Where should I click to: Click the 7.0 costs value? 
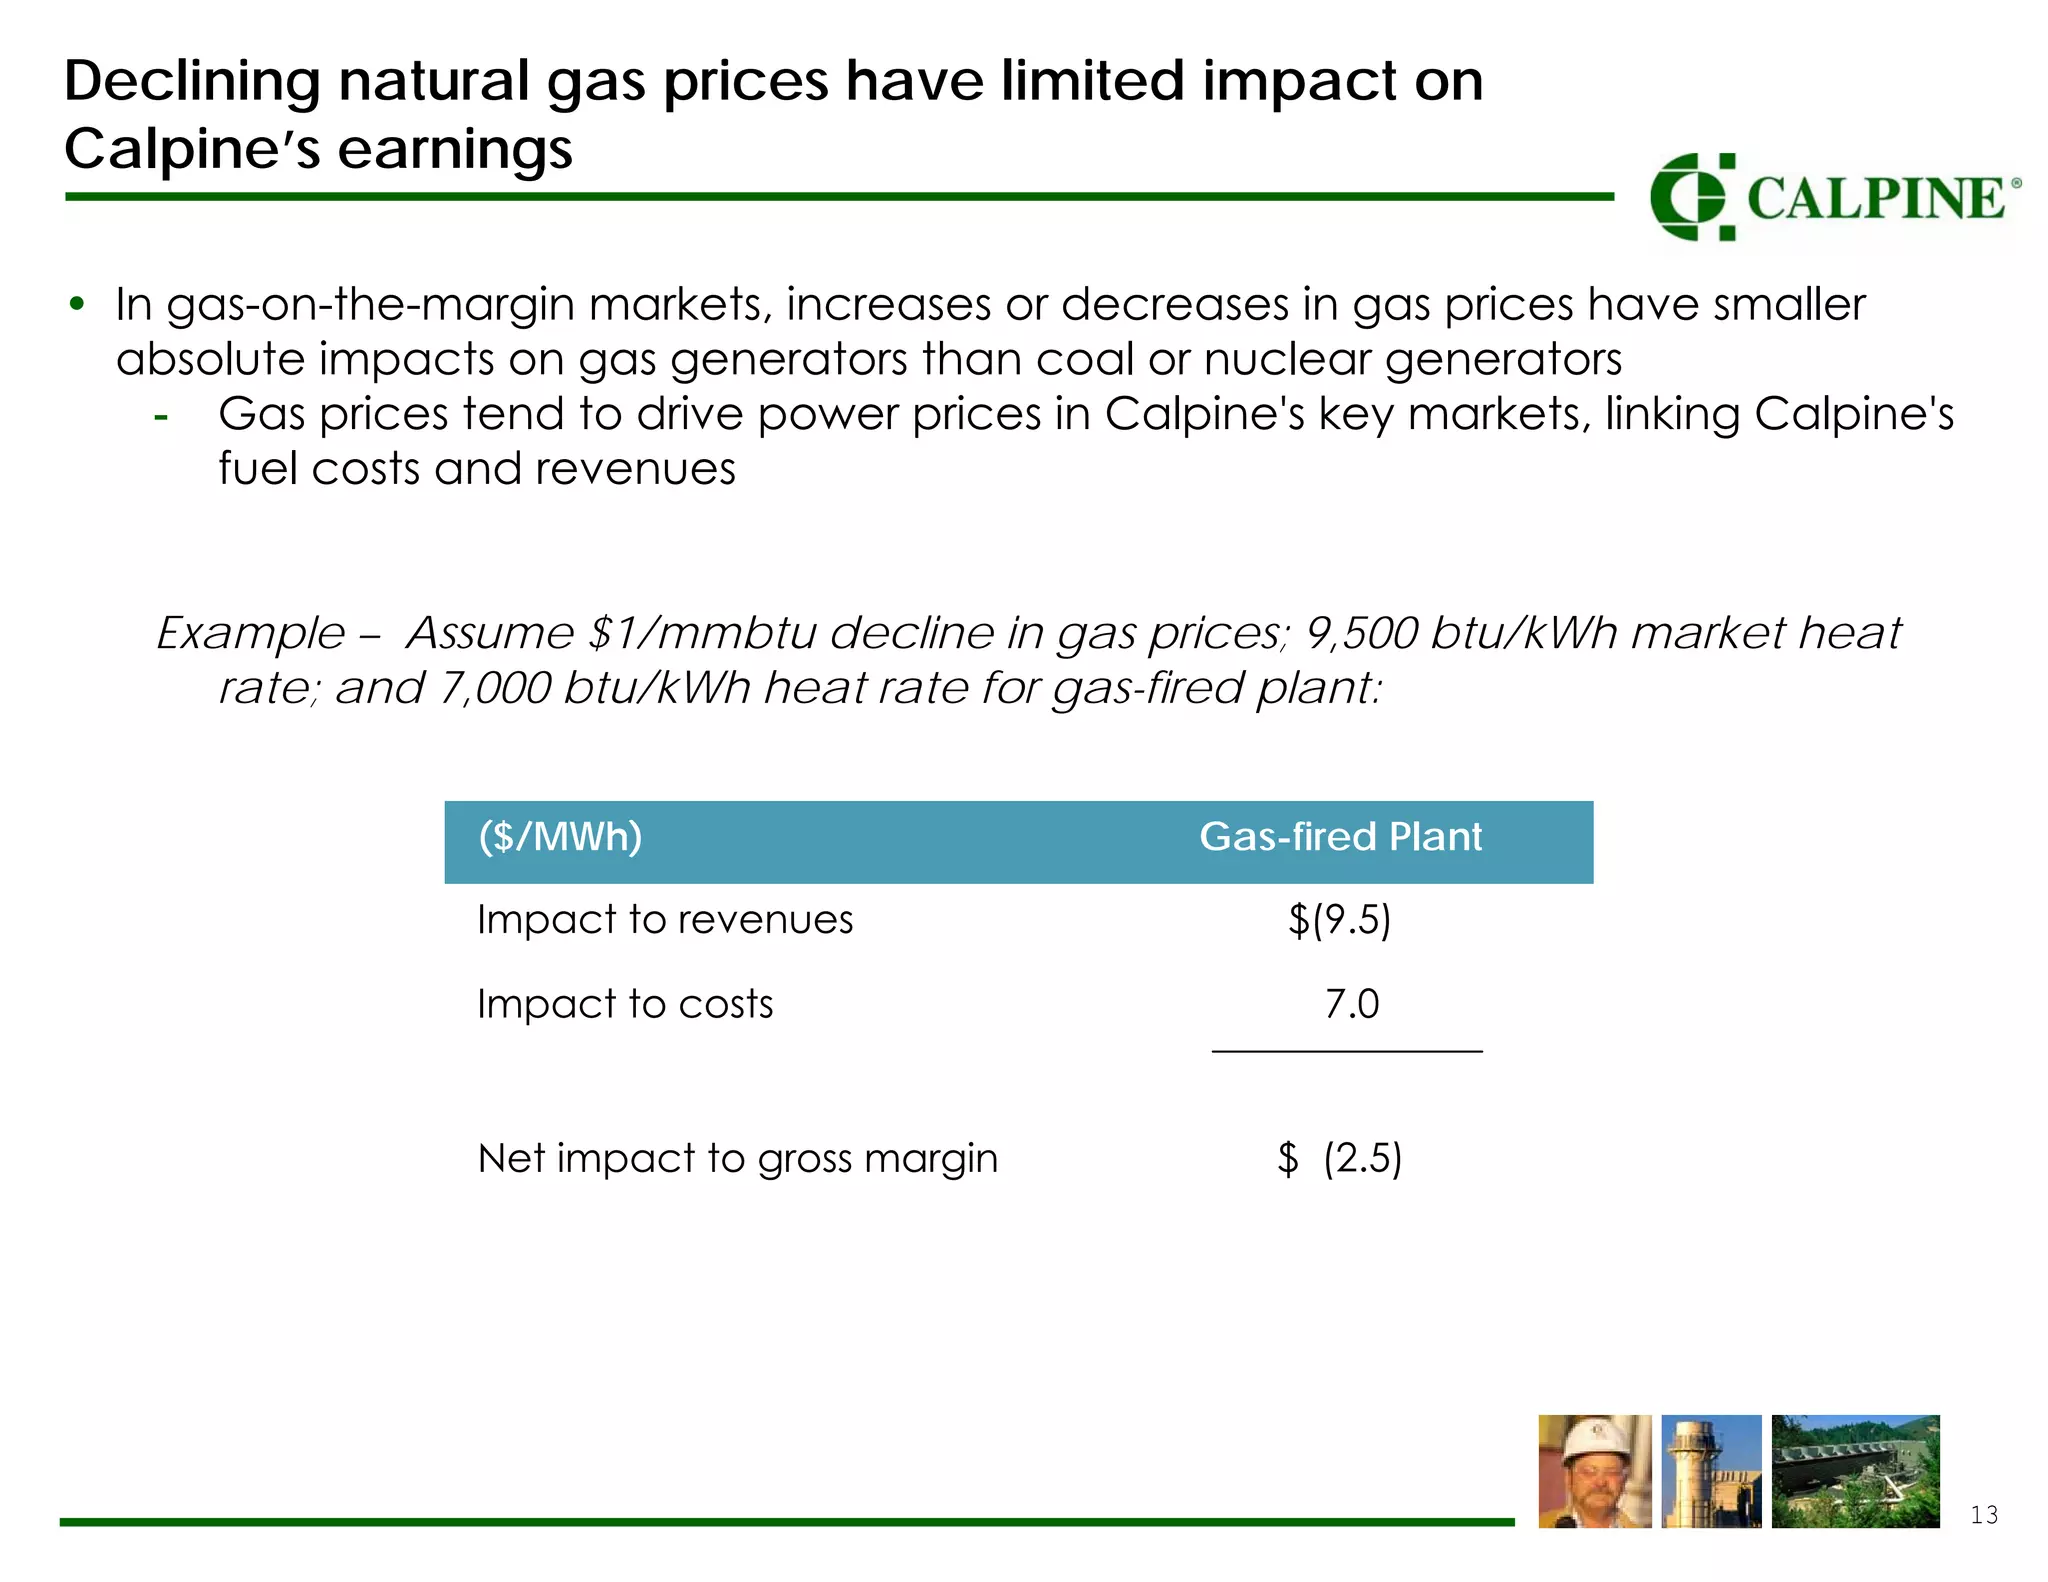[1351, 1004]
